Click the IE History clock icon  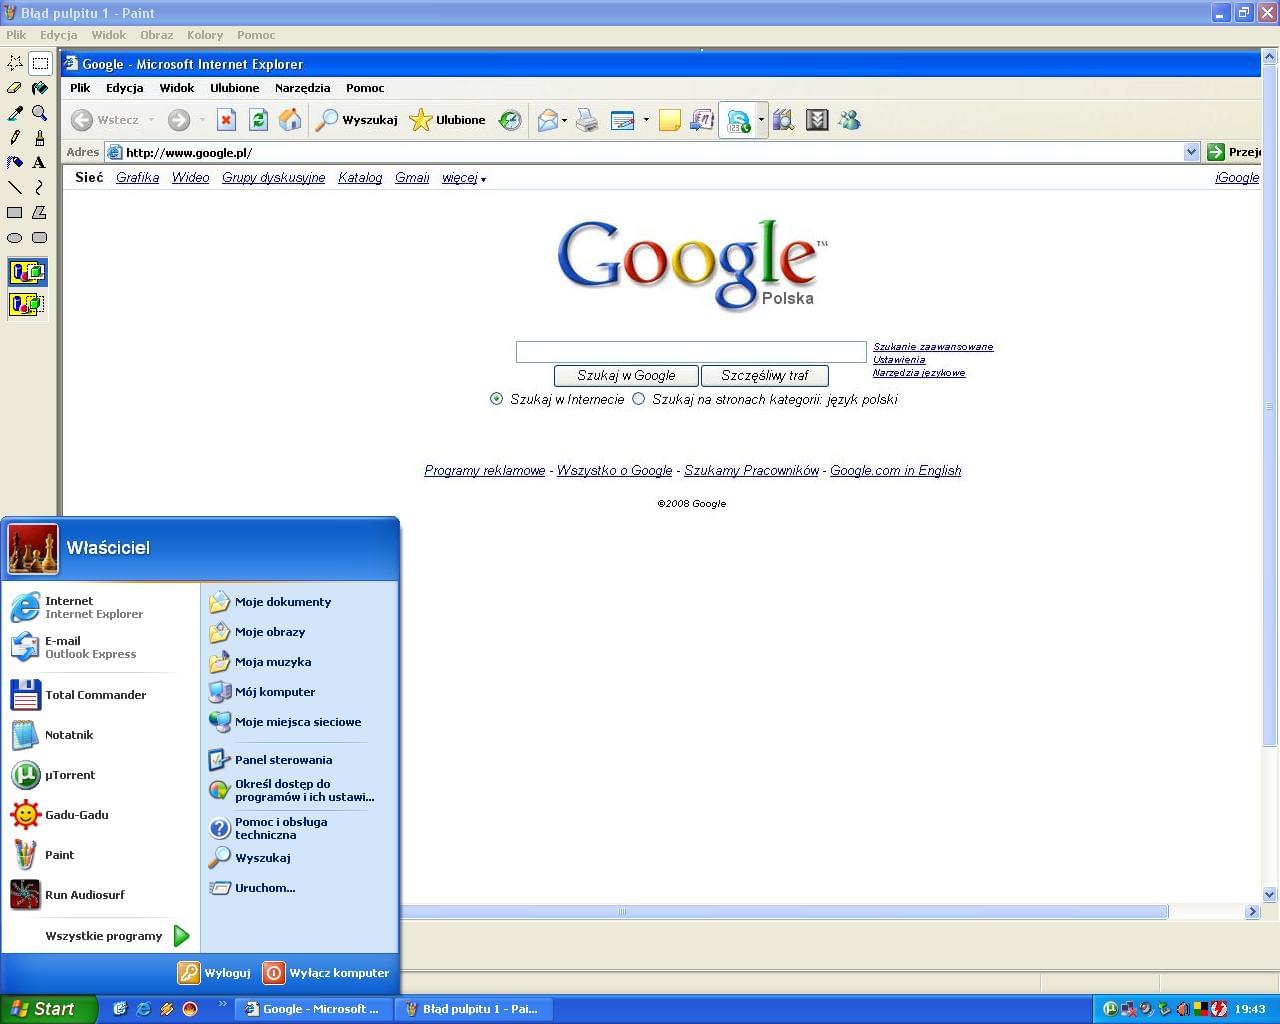[510, 120]
